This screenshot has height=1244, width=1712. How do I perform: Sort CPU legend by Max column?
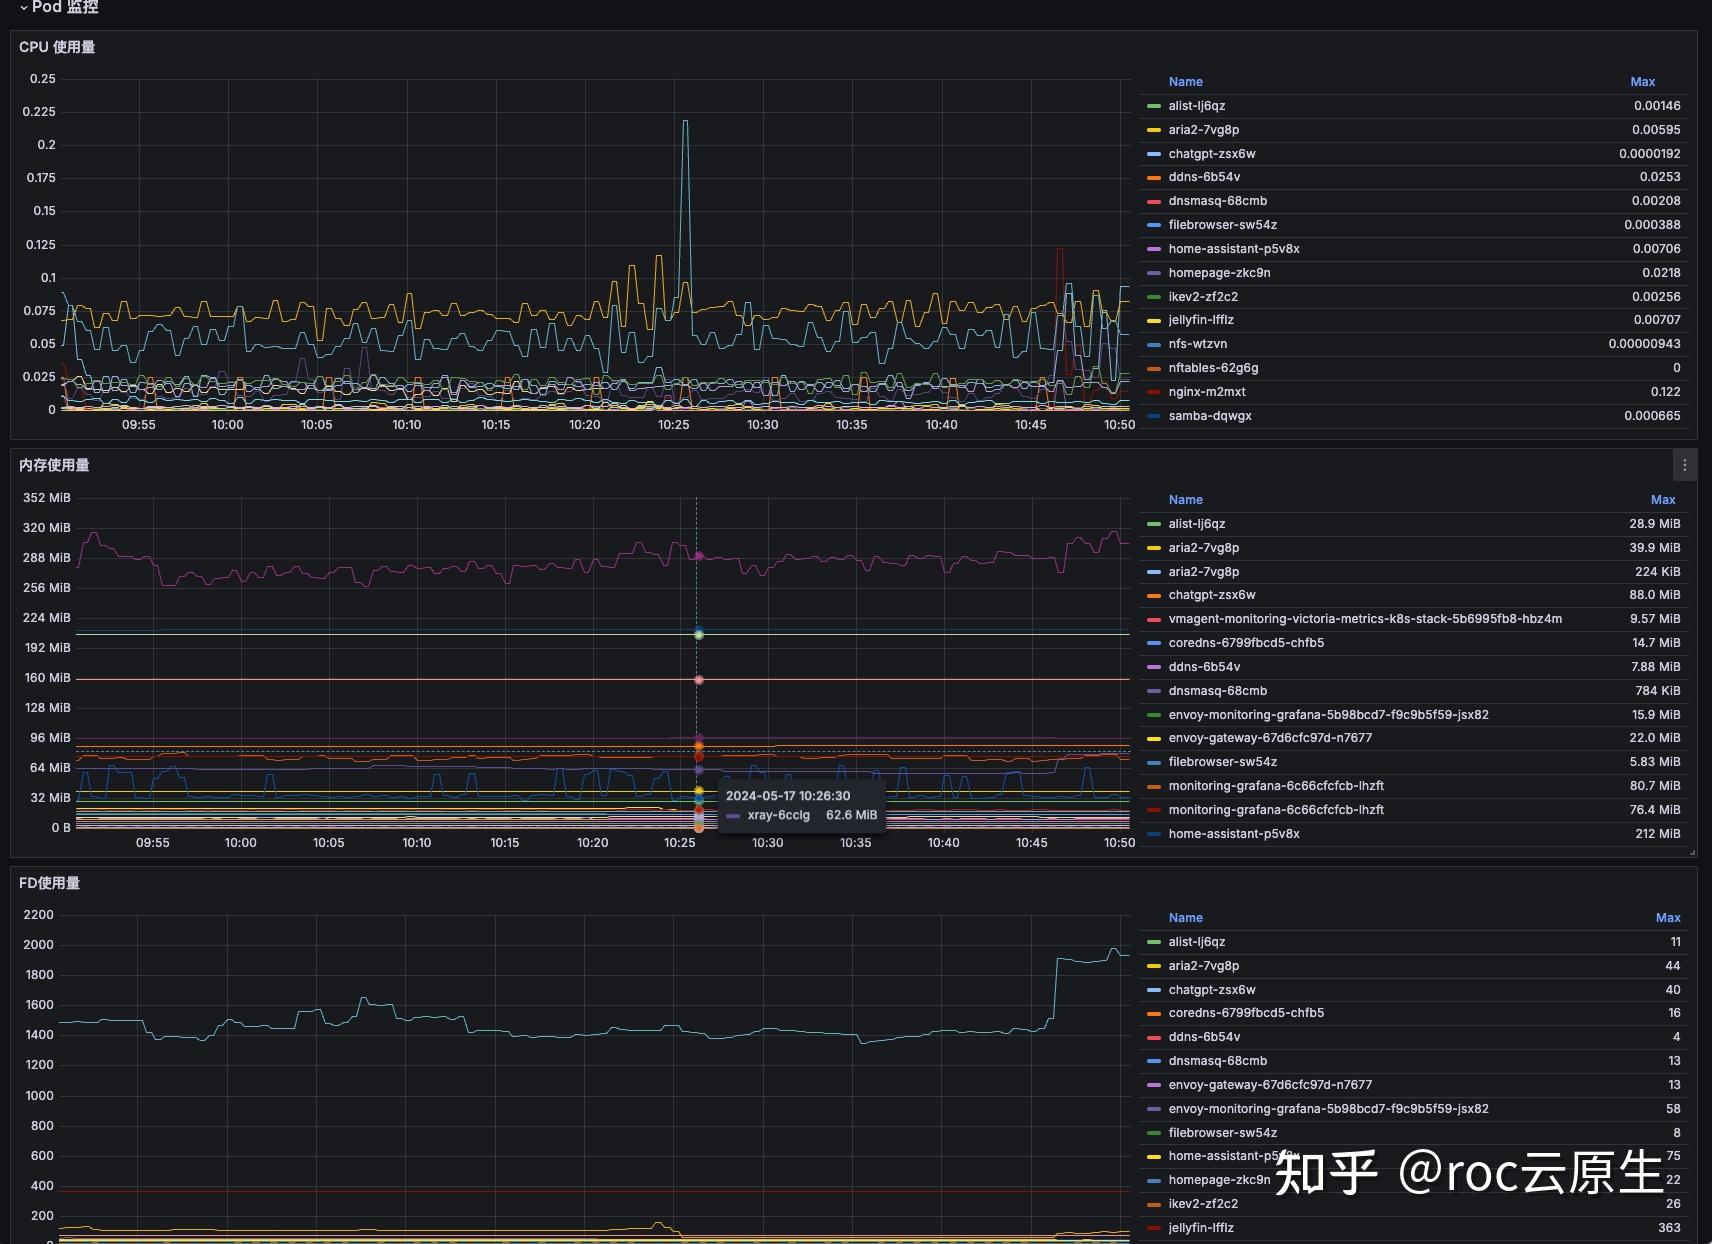pos(1642,82)
